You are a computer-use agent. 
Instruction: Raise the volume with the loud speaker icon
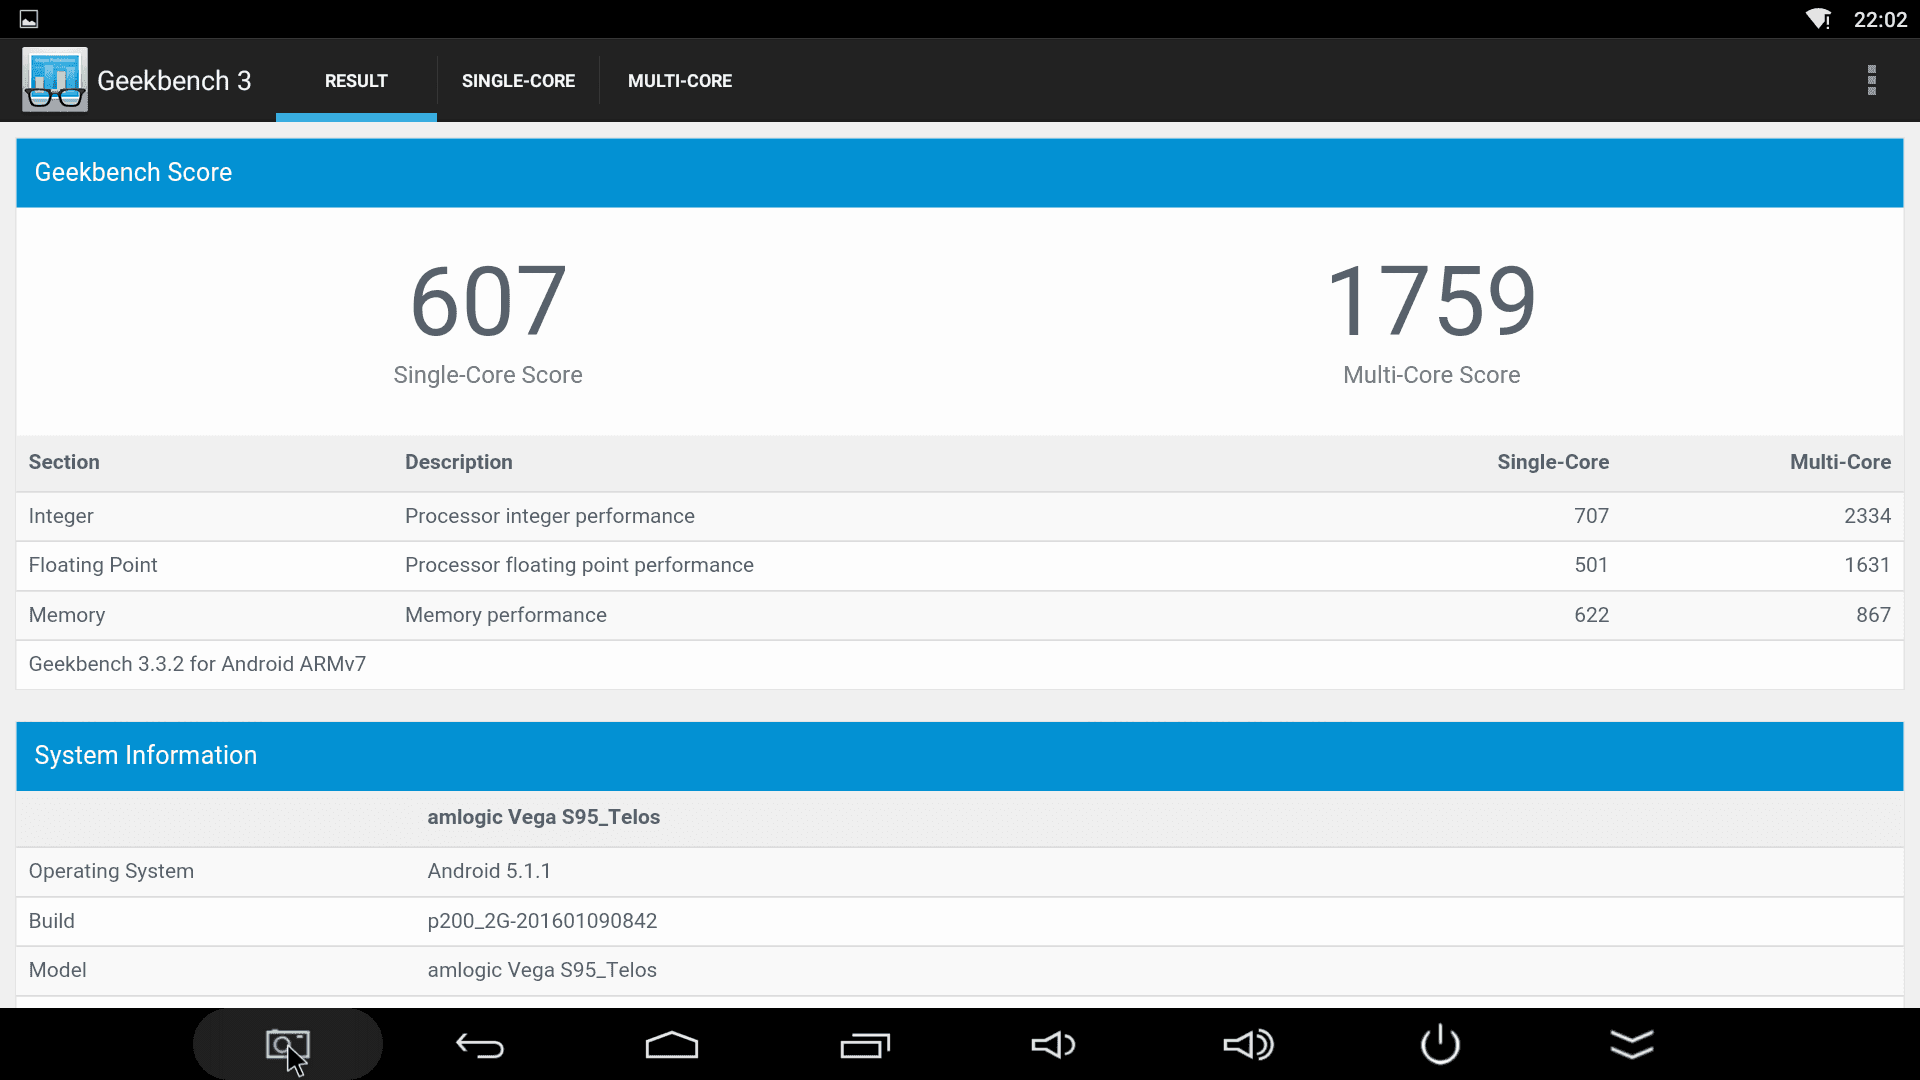click(1249, 1045)
